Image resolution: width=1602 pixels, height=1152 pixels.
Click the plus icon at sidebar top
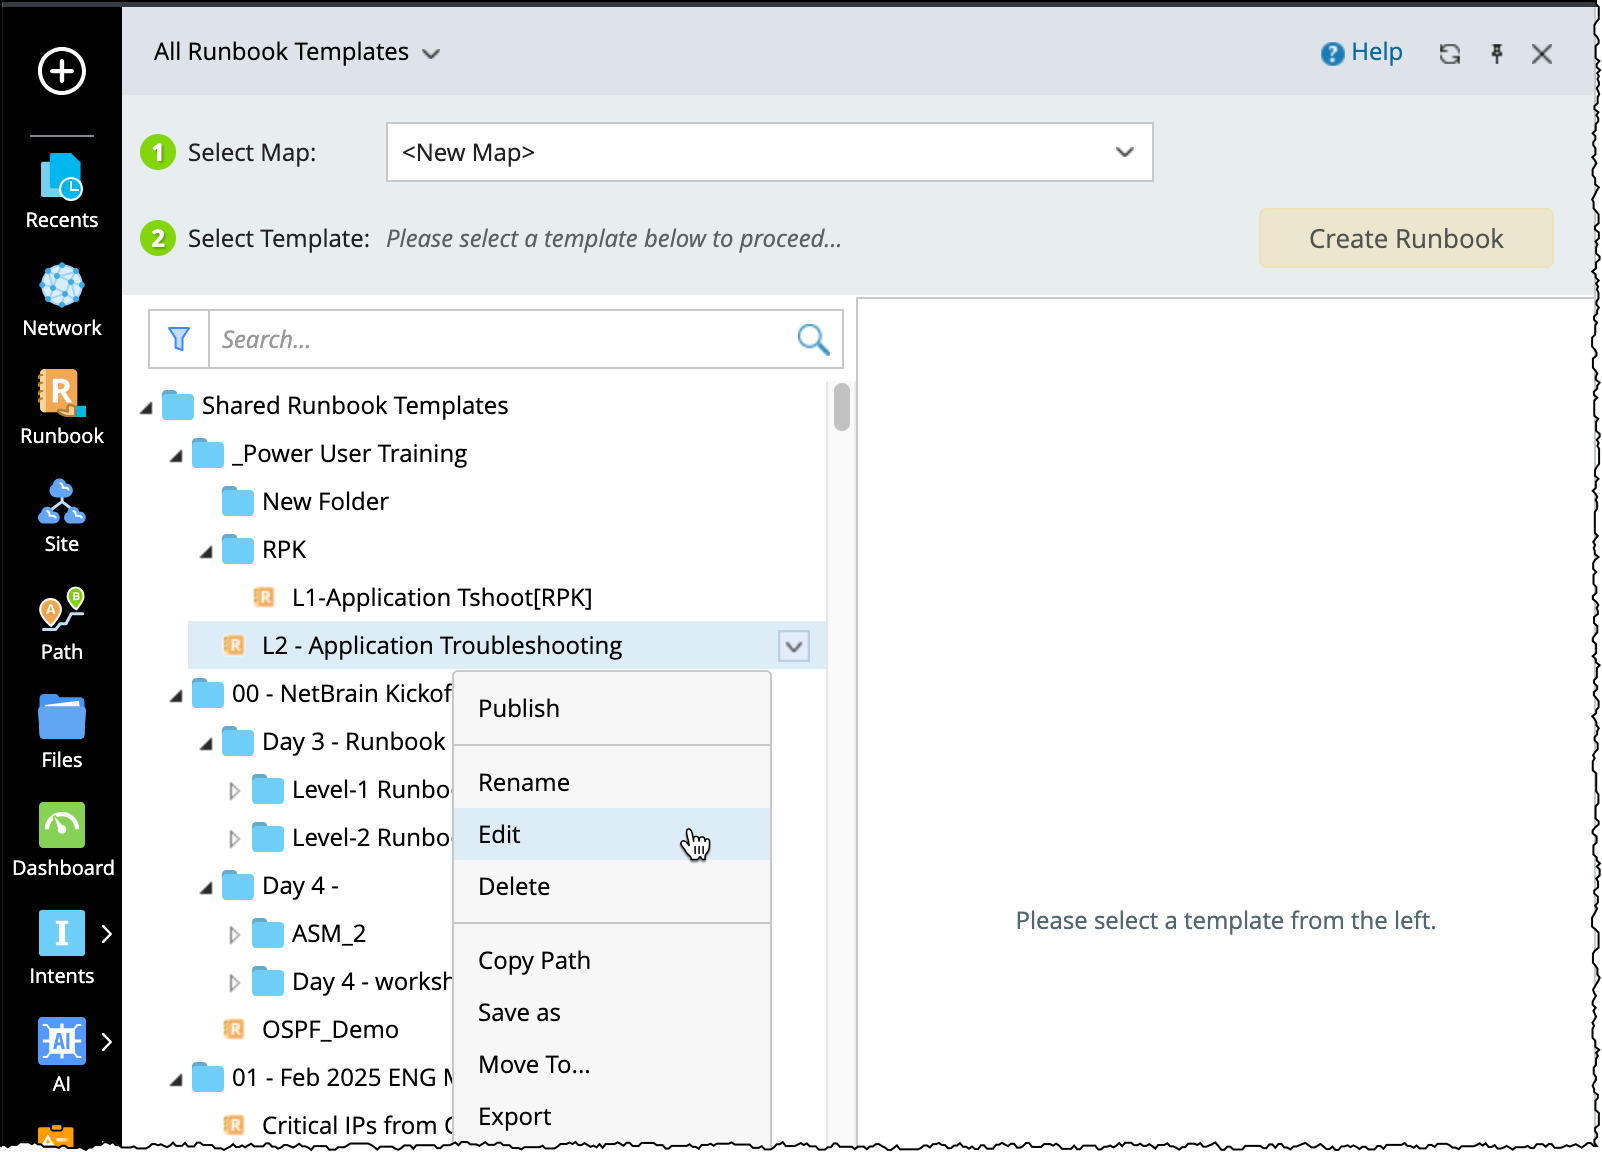point(62,71)
